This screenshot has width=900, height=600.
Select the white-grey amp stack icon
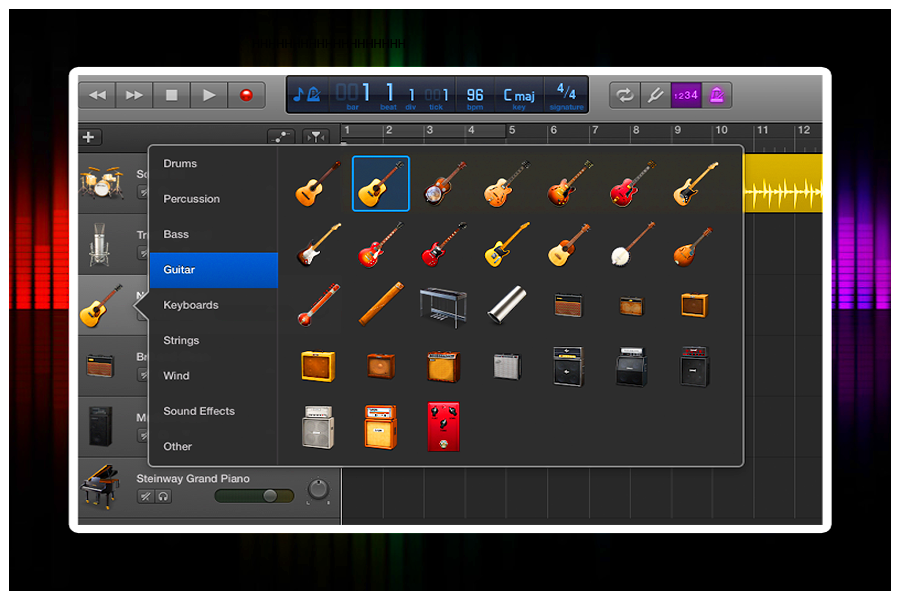click(318, 427)
